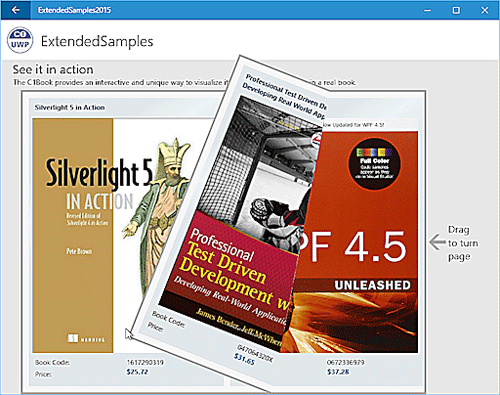Click the UNLEASHED banner on the cover
Viewport: 500px width, 395px height.
tap(372, 285)
